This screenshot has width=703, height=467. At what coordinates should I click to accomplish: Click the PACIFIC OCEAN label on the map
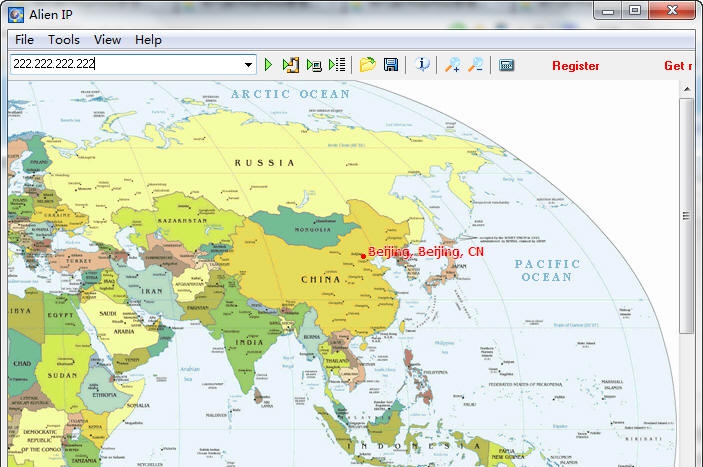click(547, 270)
